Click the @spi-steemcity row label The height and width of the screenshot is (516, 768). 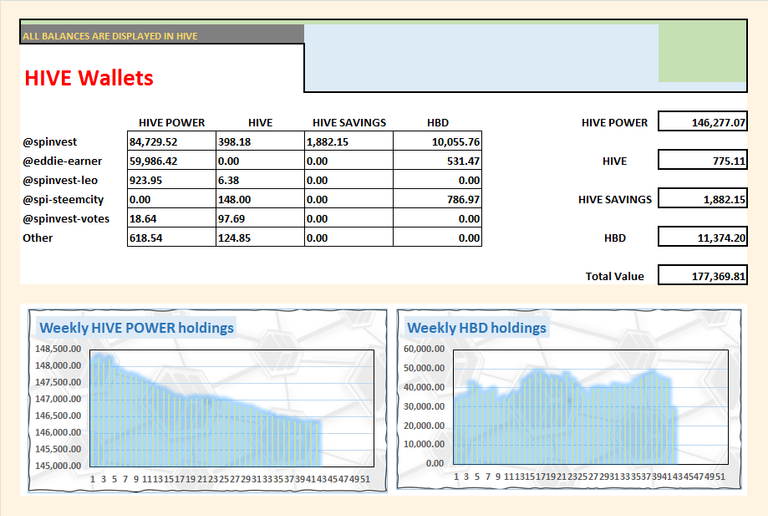tap(63, 199)
